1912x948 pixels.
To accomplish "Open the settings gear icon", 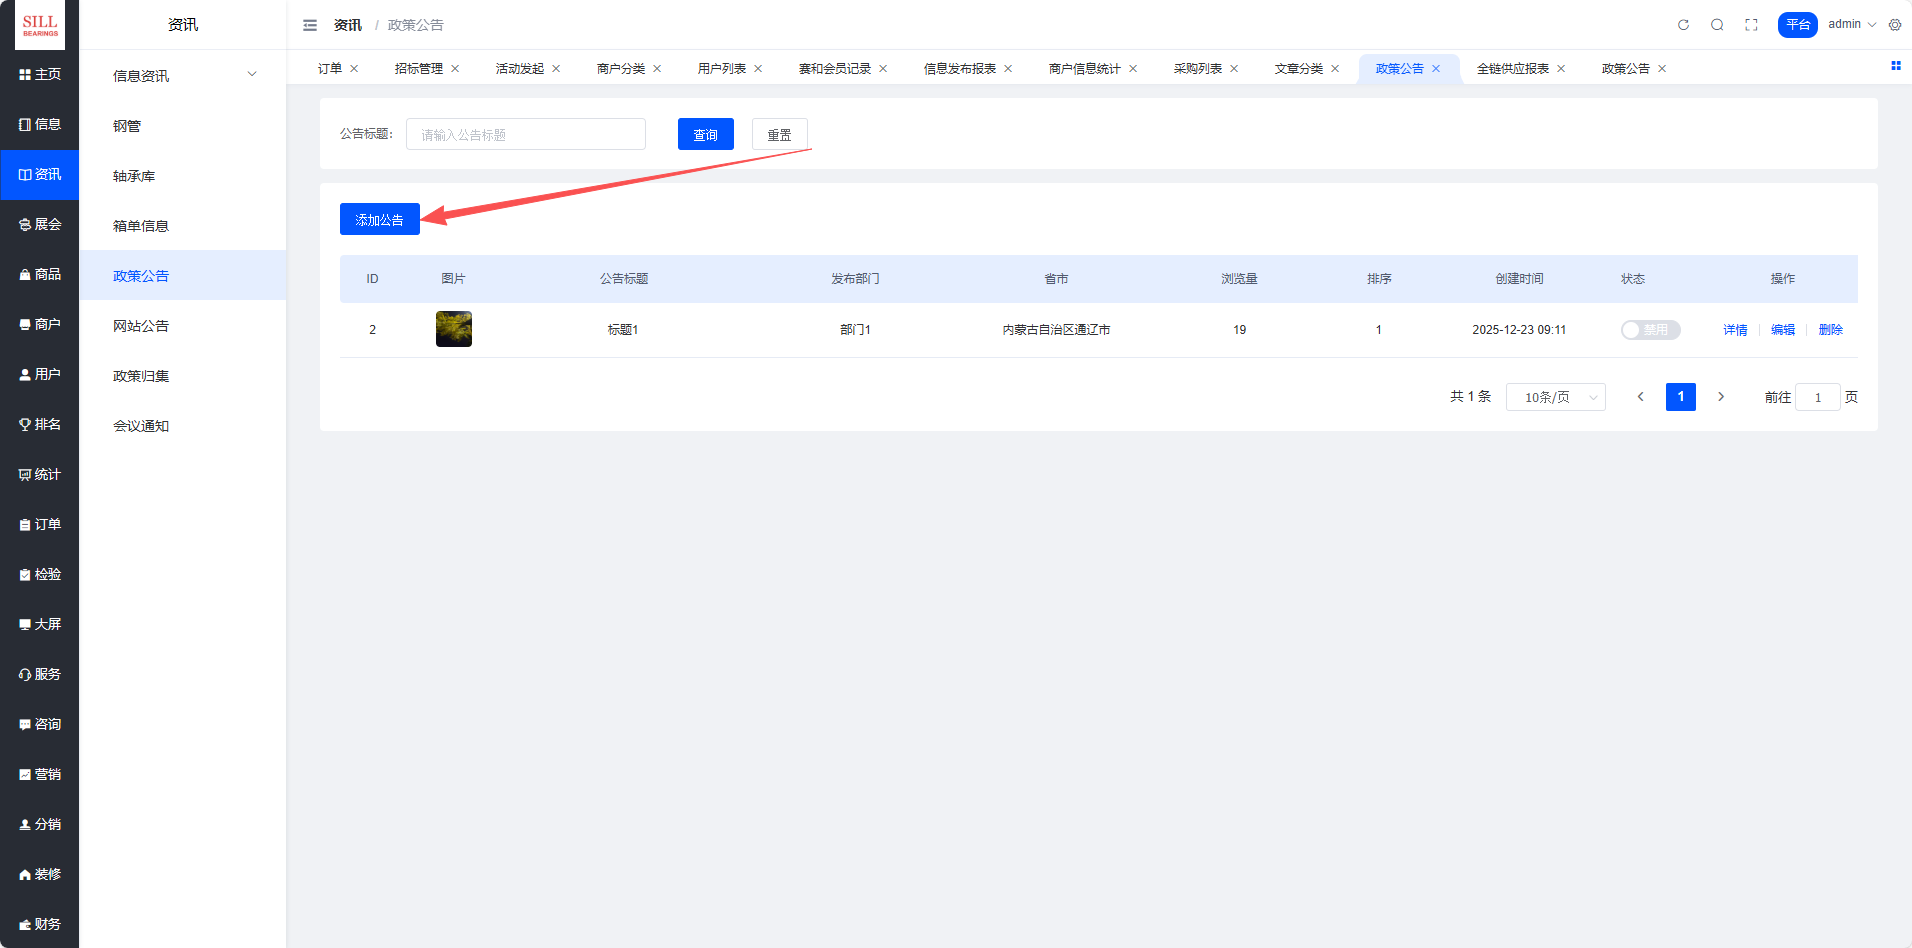I will click(x=1895, y=25).
